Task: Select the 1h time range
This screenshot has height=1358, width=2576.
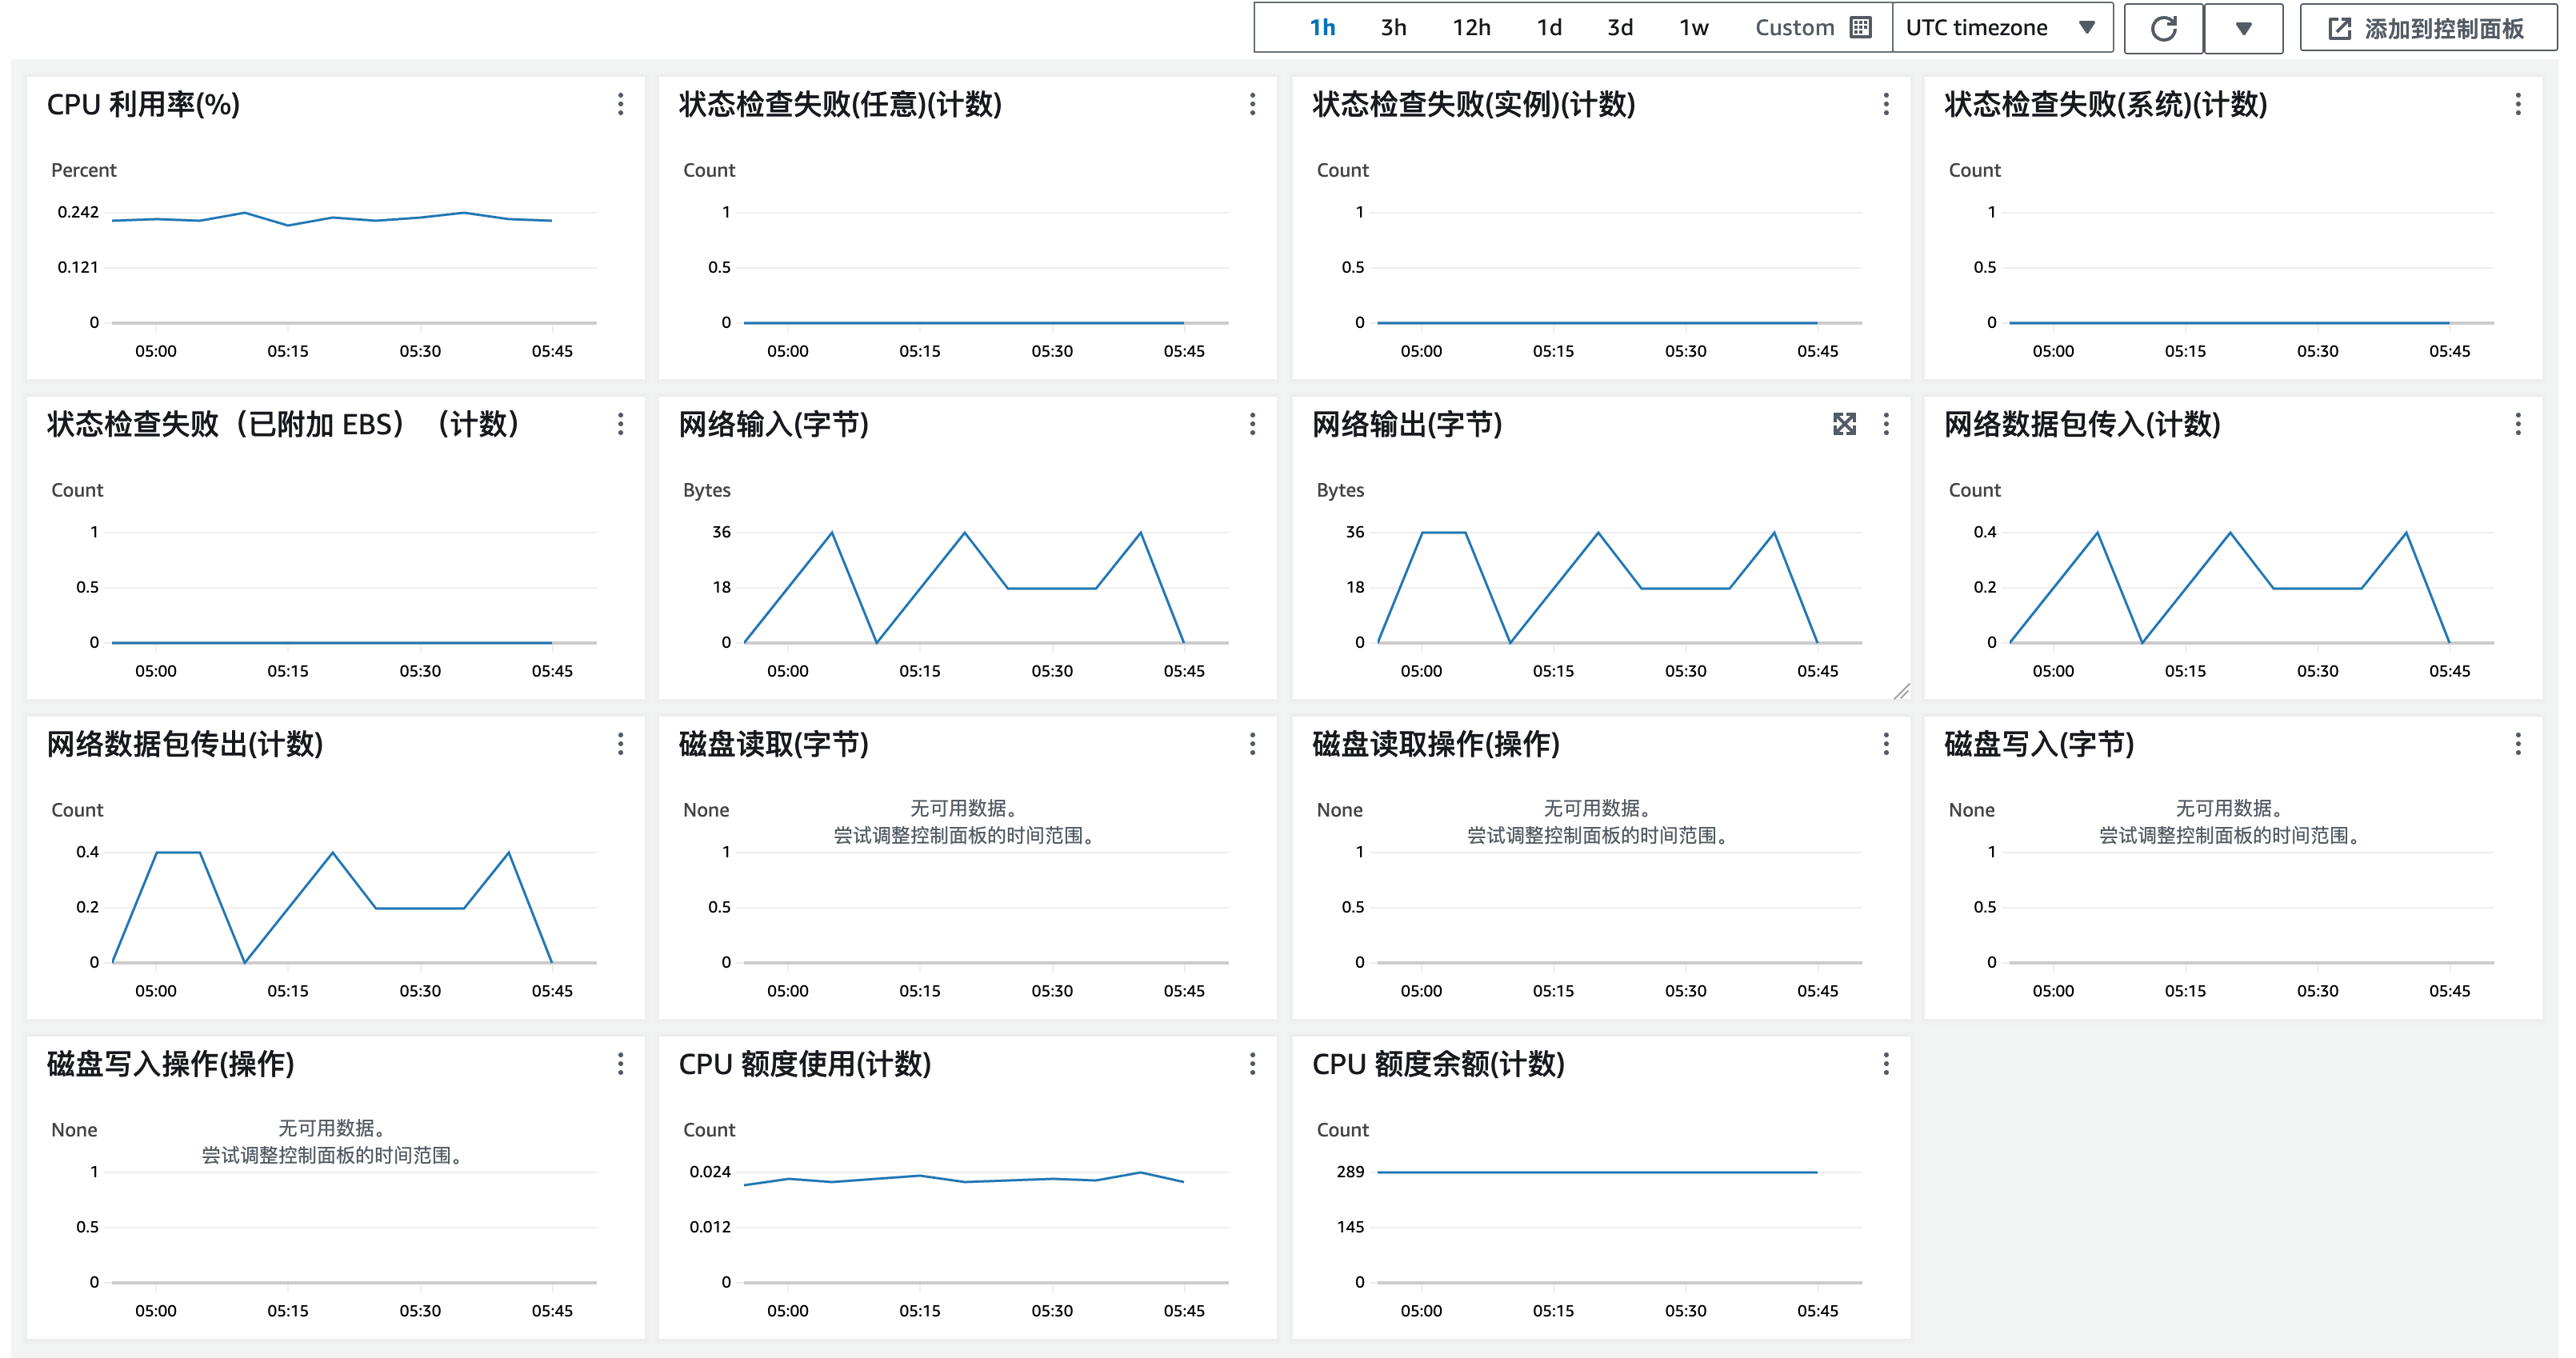Action: (x=1322, y=28)
